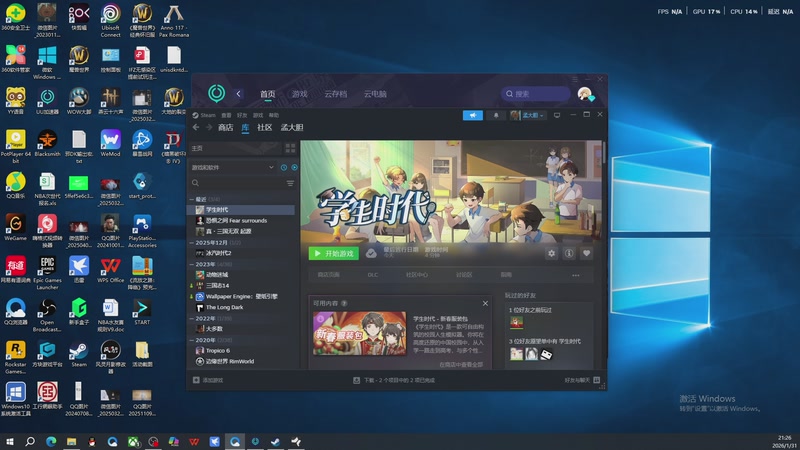Open the Steam menu in title bar
This screenshot has width=800, height=450.
pos(205,115)
